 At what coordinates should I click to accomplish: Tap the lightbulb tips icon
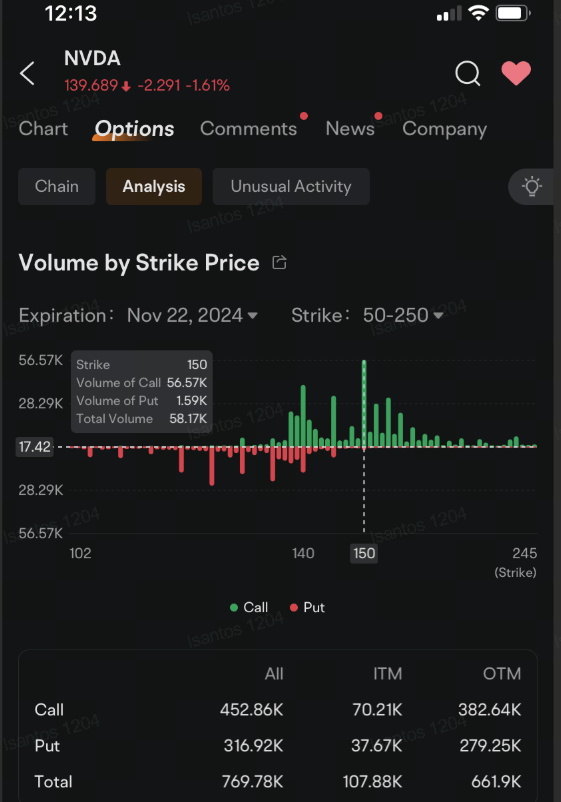pyautogui.click(x=532, y=186)
